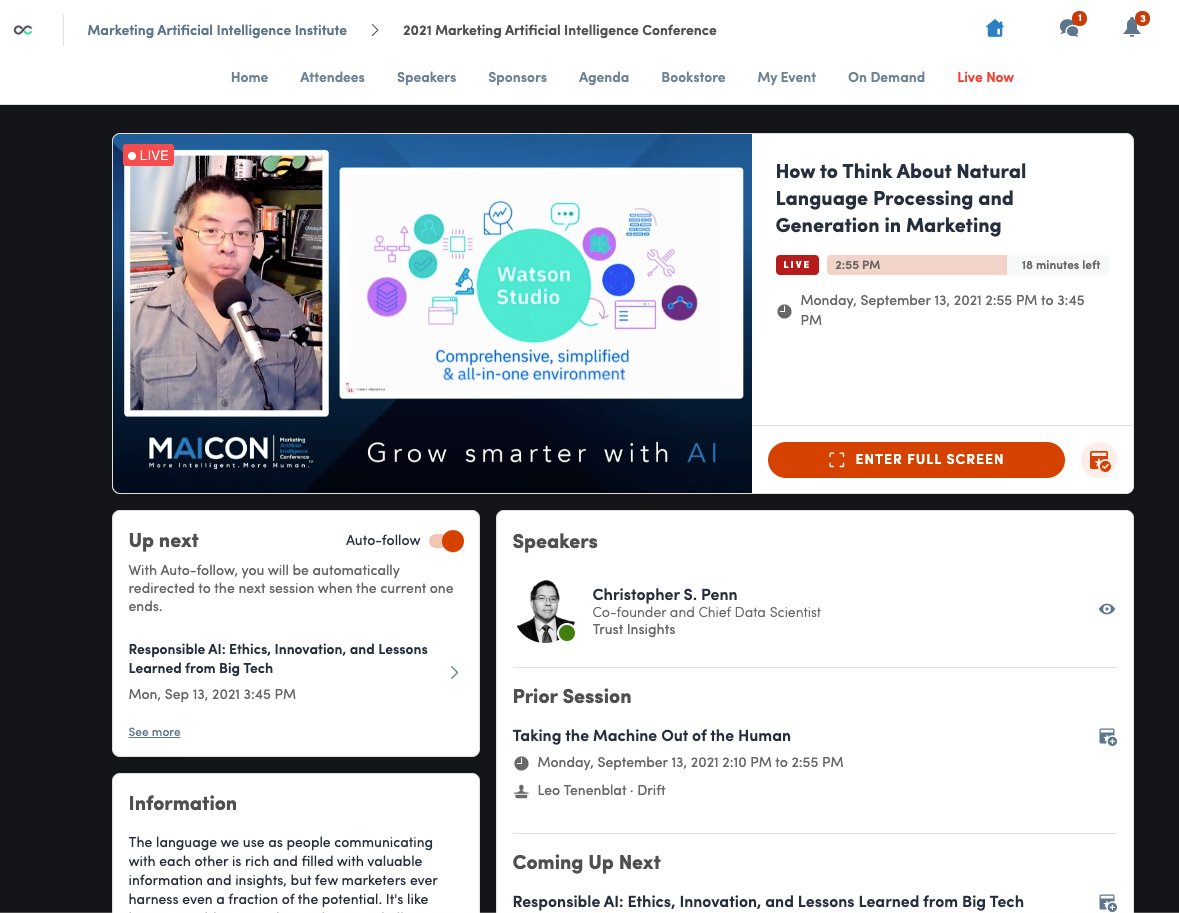
Task: Open the Speakers navigation tab
Action: click(426, 77)
